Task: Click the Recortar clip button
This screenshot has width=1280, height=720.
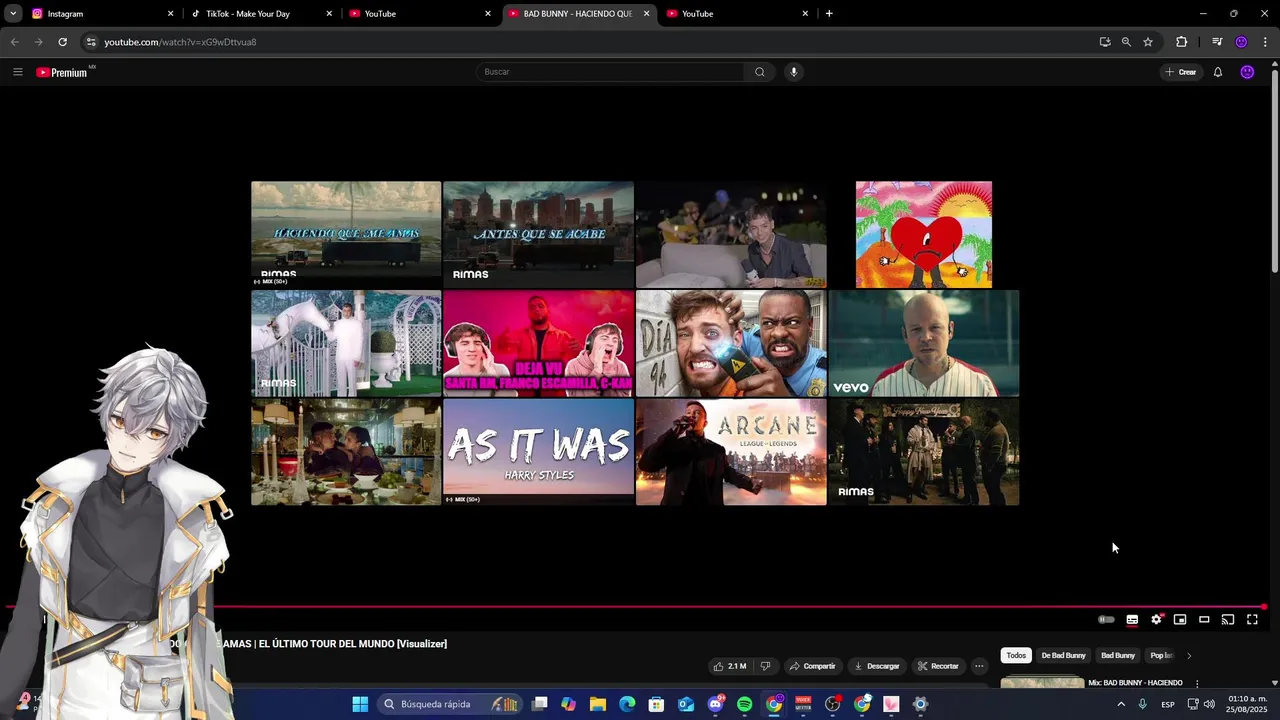Action: tap(938, 666)
